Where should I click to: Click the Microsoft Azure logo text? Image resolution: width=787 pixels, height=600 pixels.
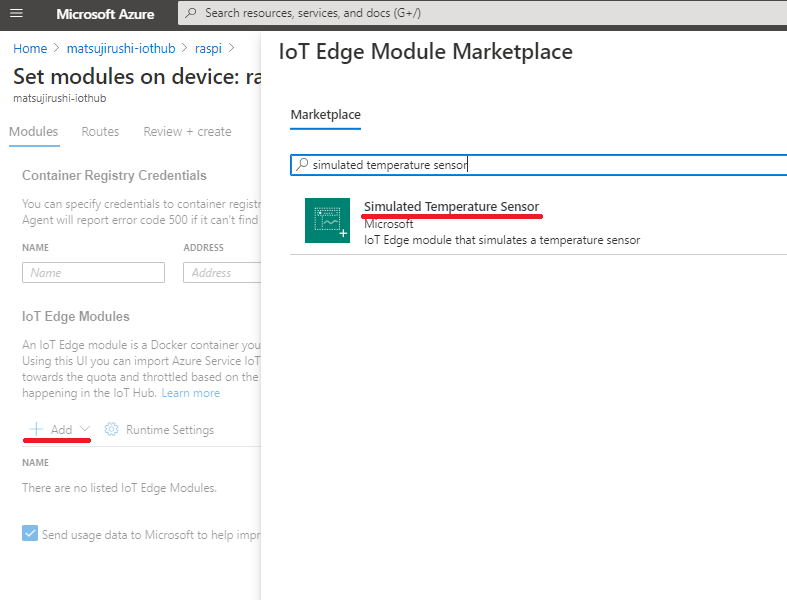(105, 14)
